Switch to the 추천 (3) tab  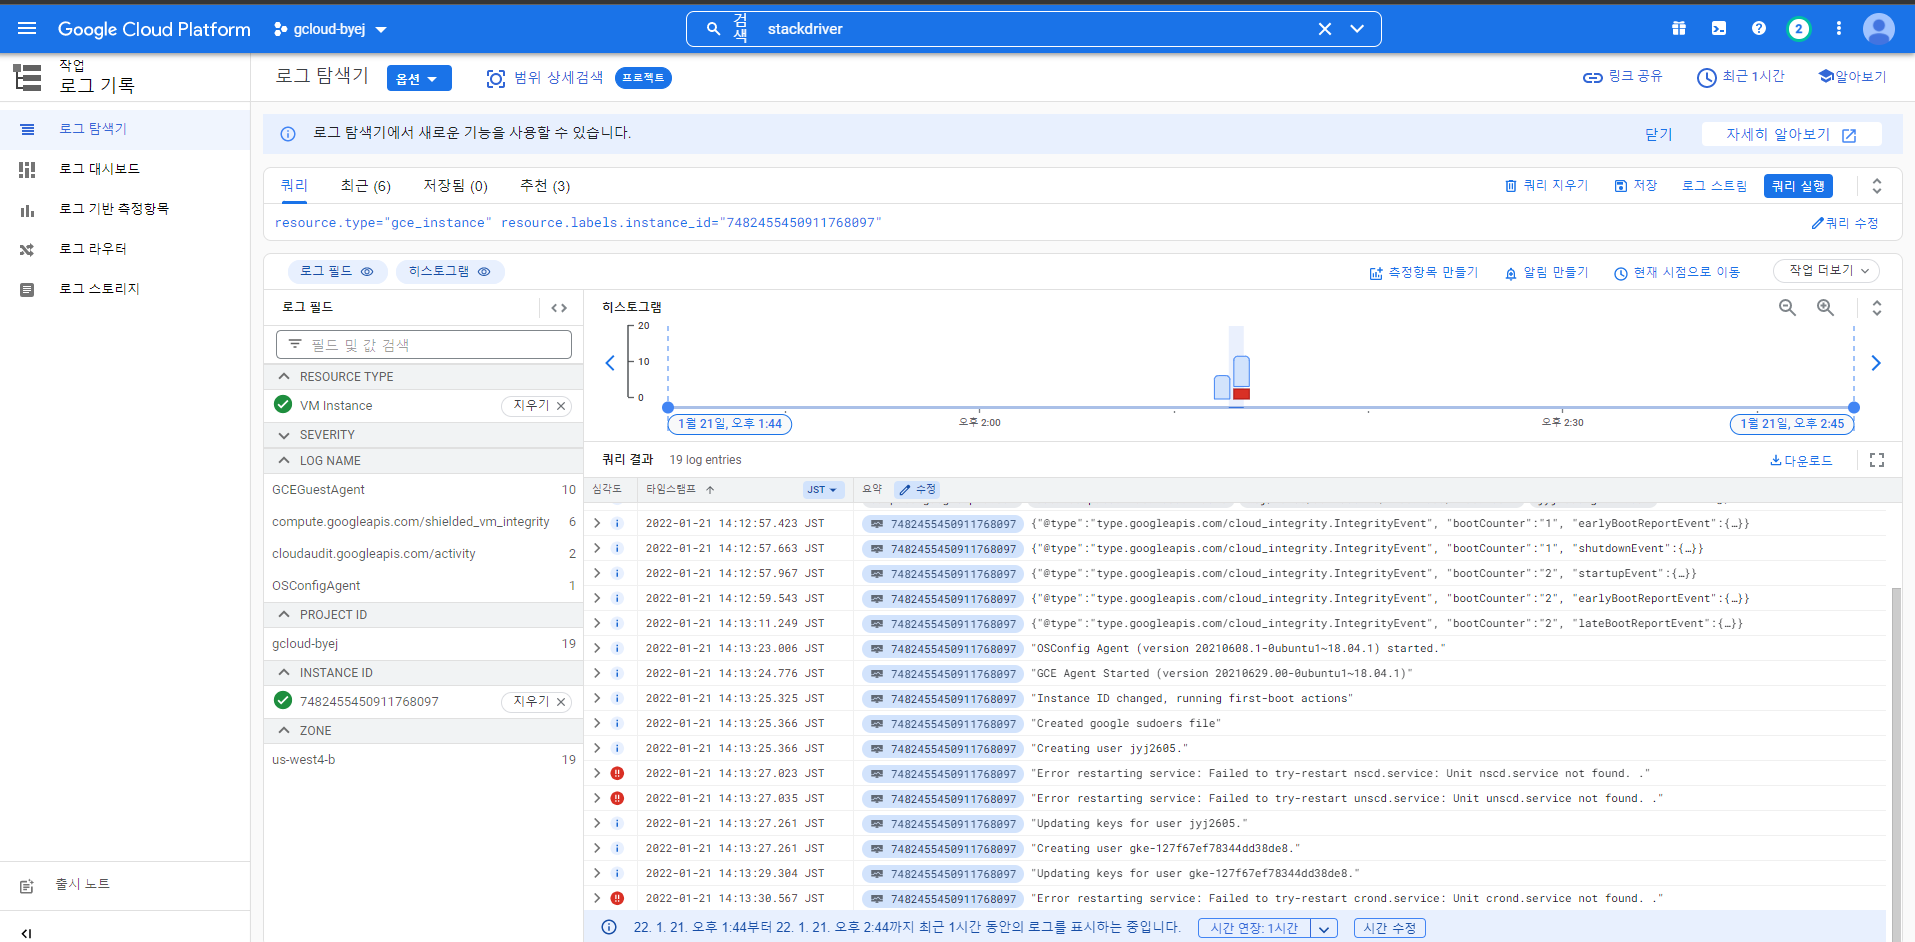click(545, 186)
